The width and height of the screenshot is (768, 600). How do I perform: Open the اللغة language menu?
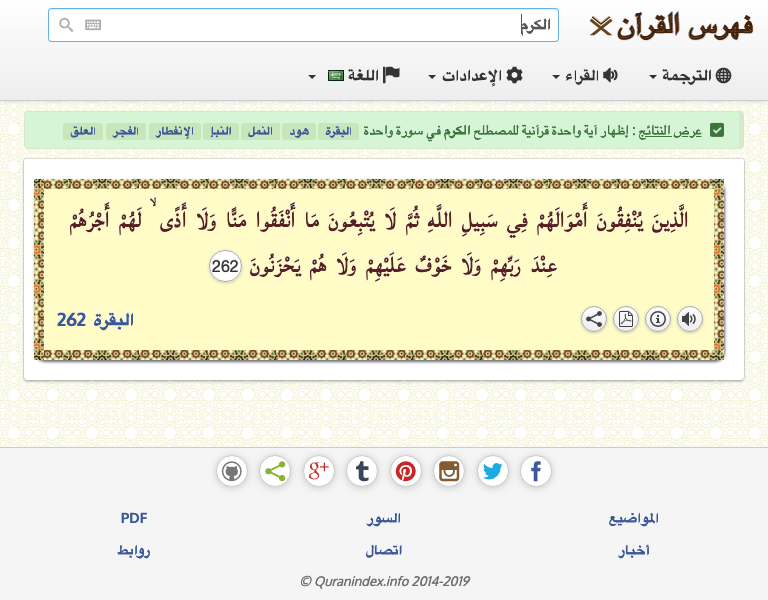[x=355, y=76]
